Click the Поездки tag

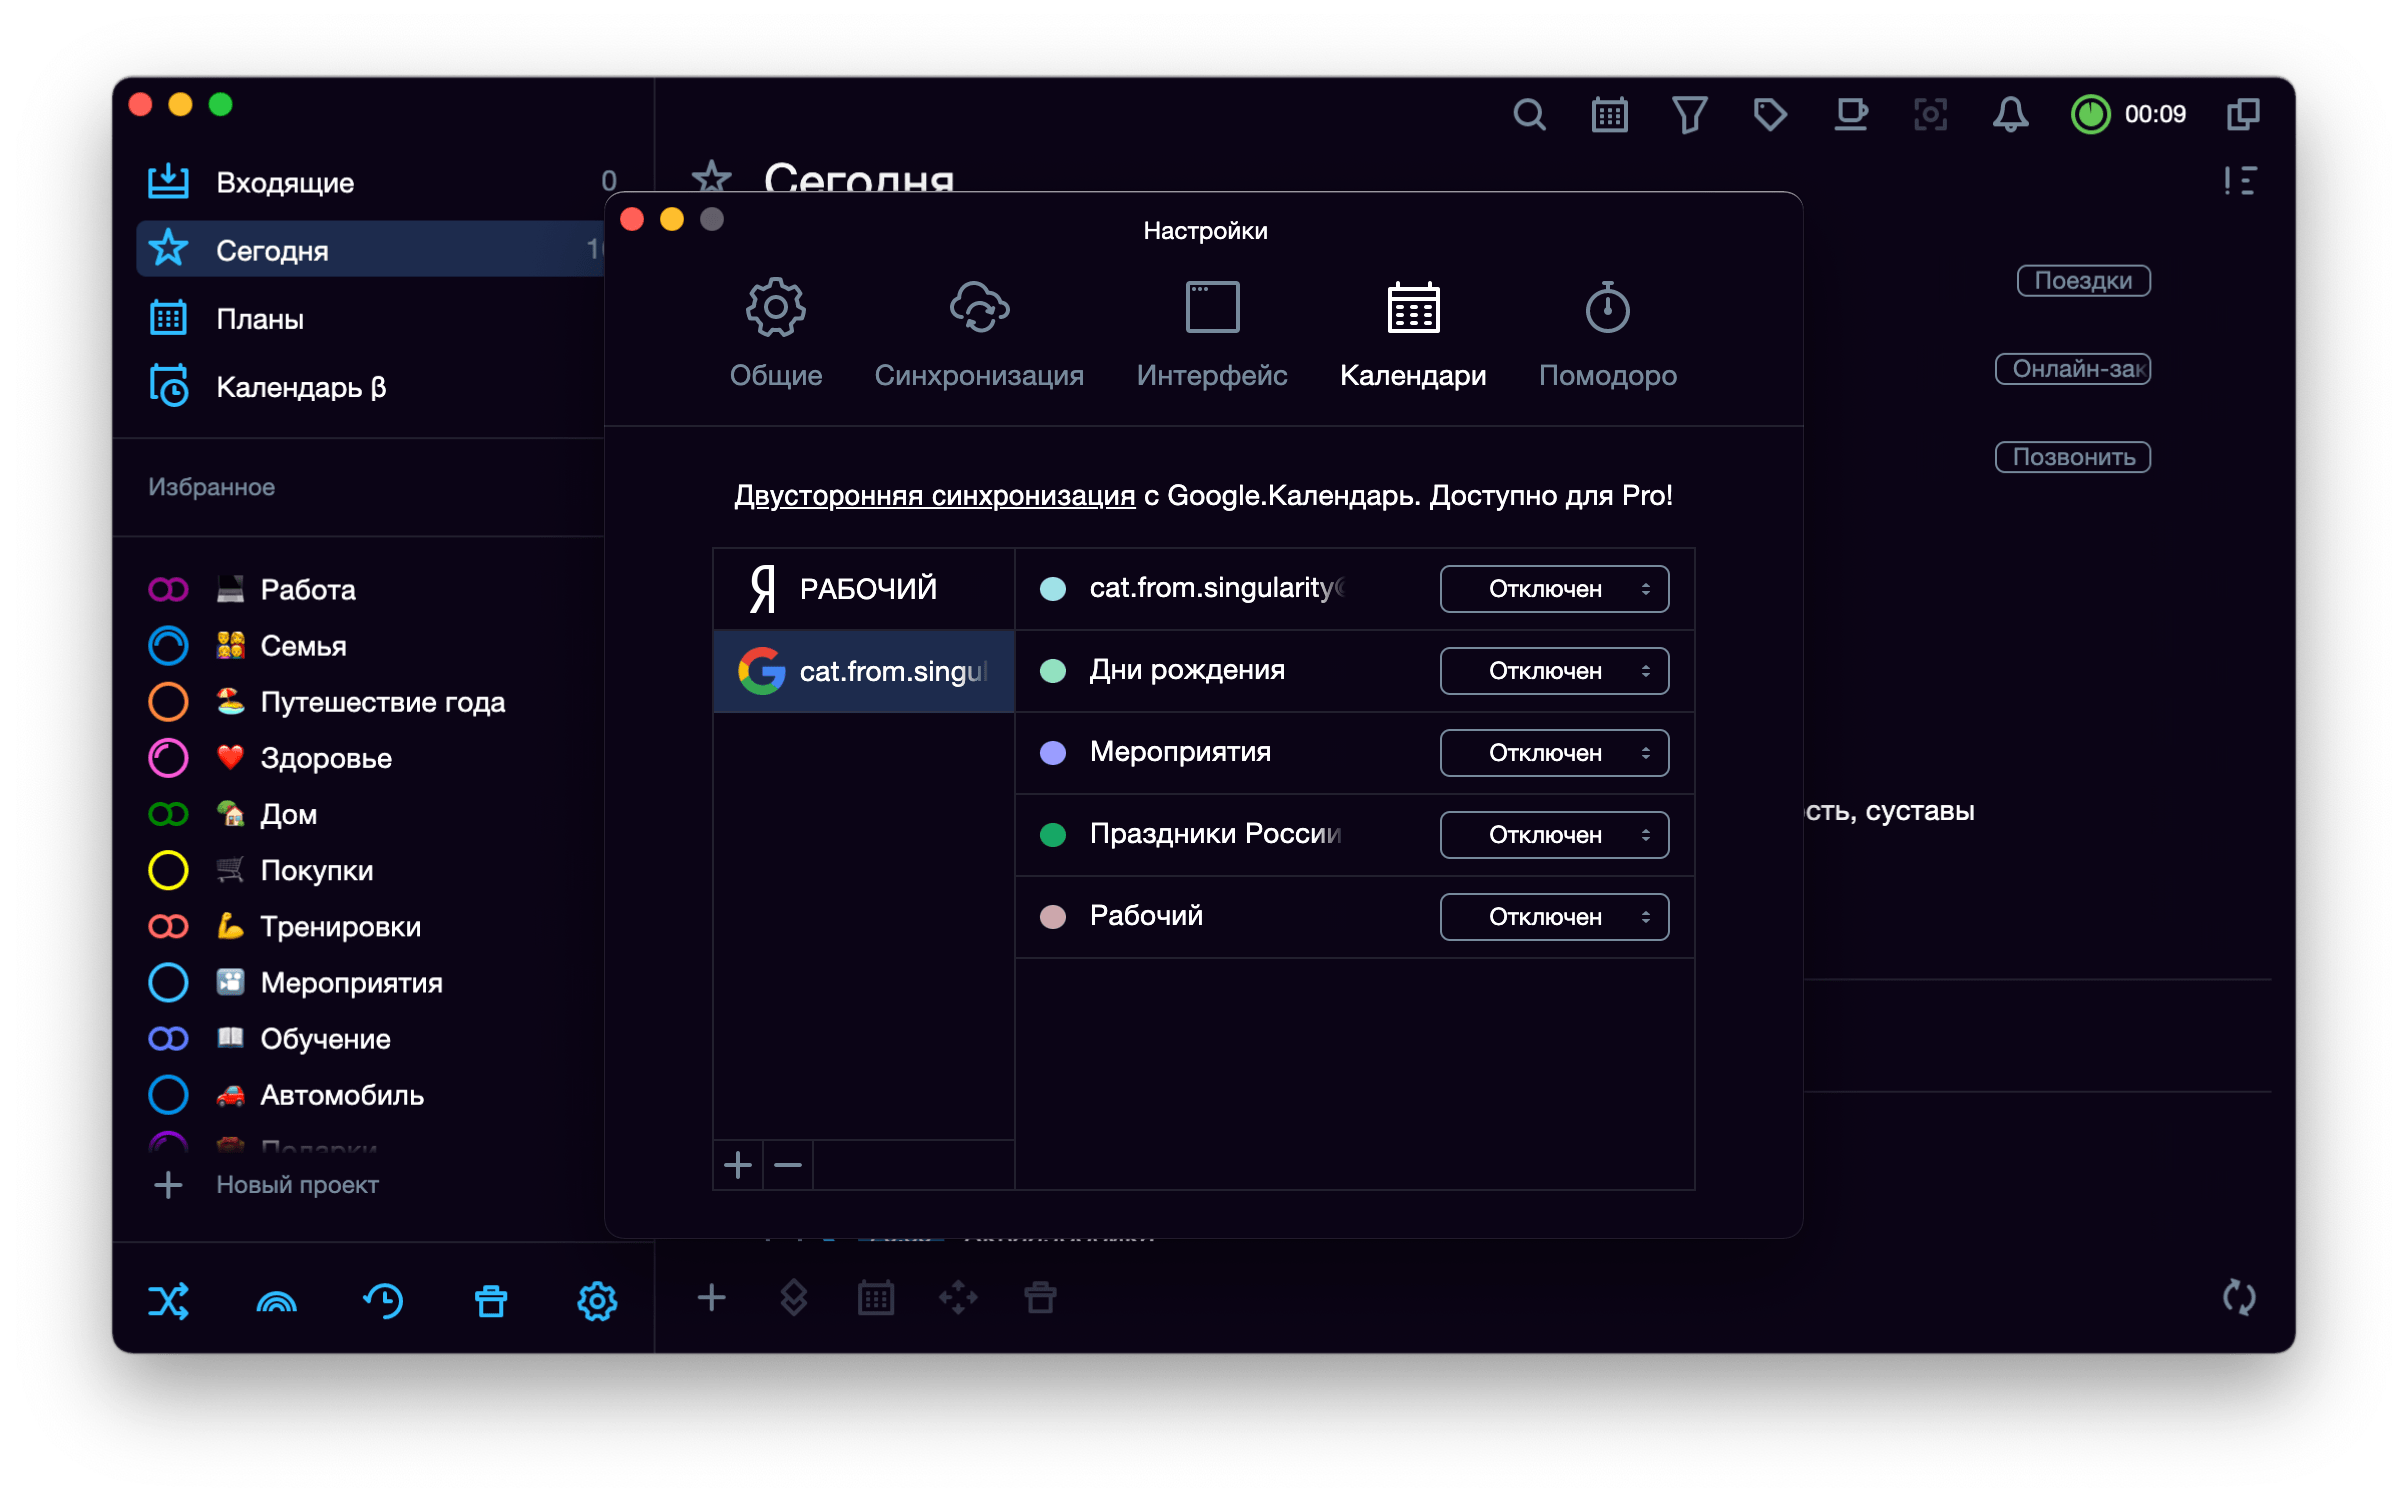click(x=2083, y=281)
